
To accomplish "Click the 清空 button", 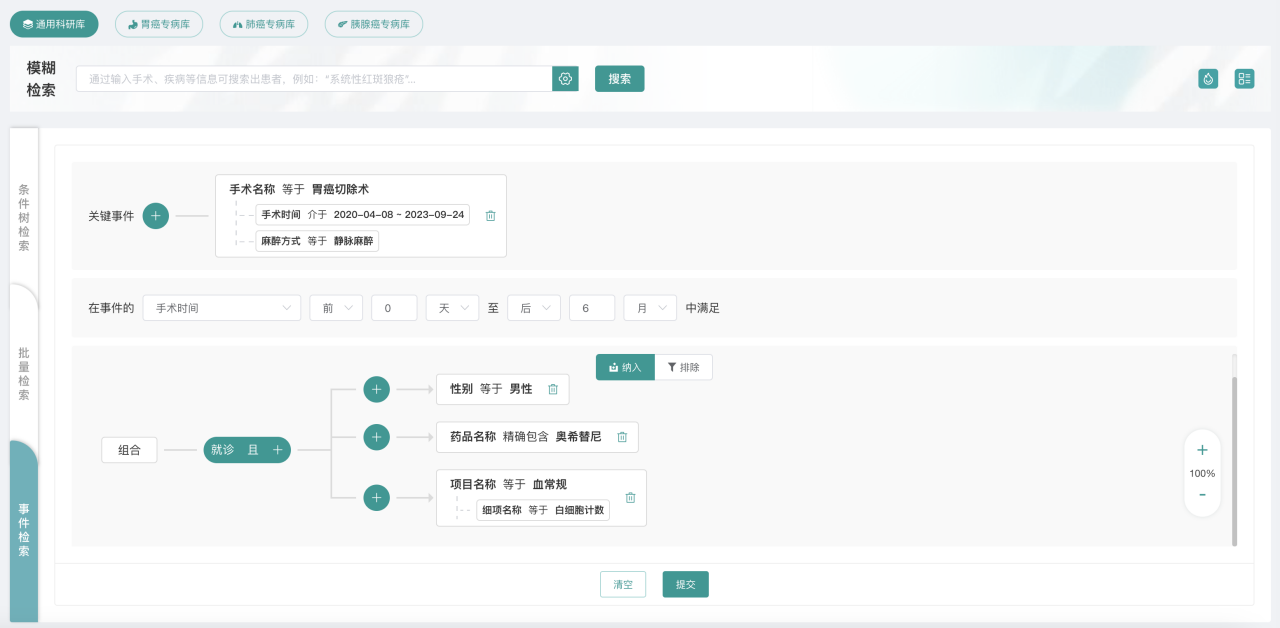I will (x=623, y=584).
